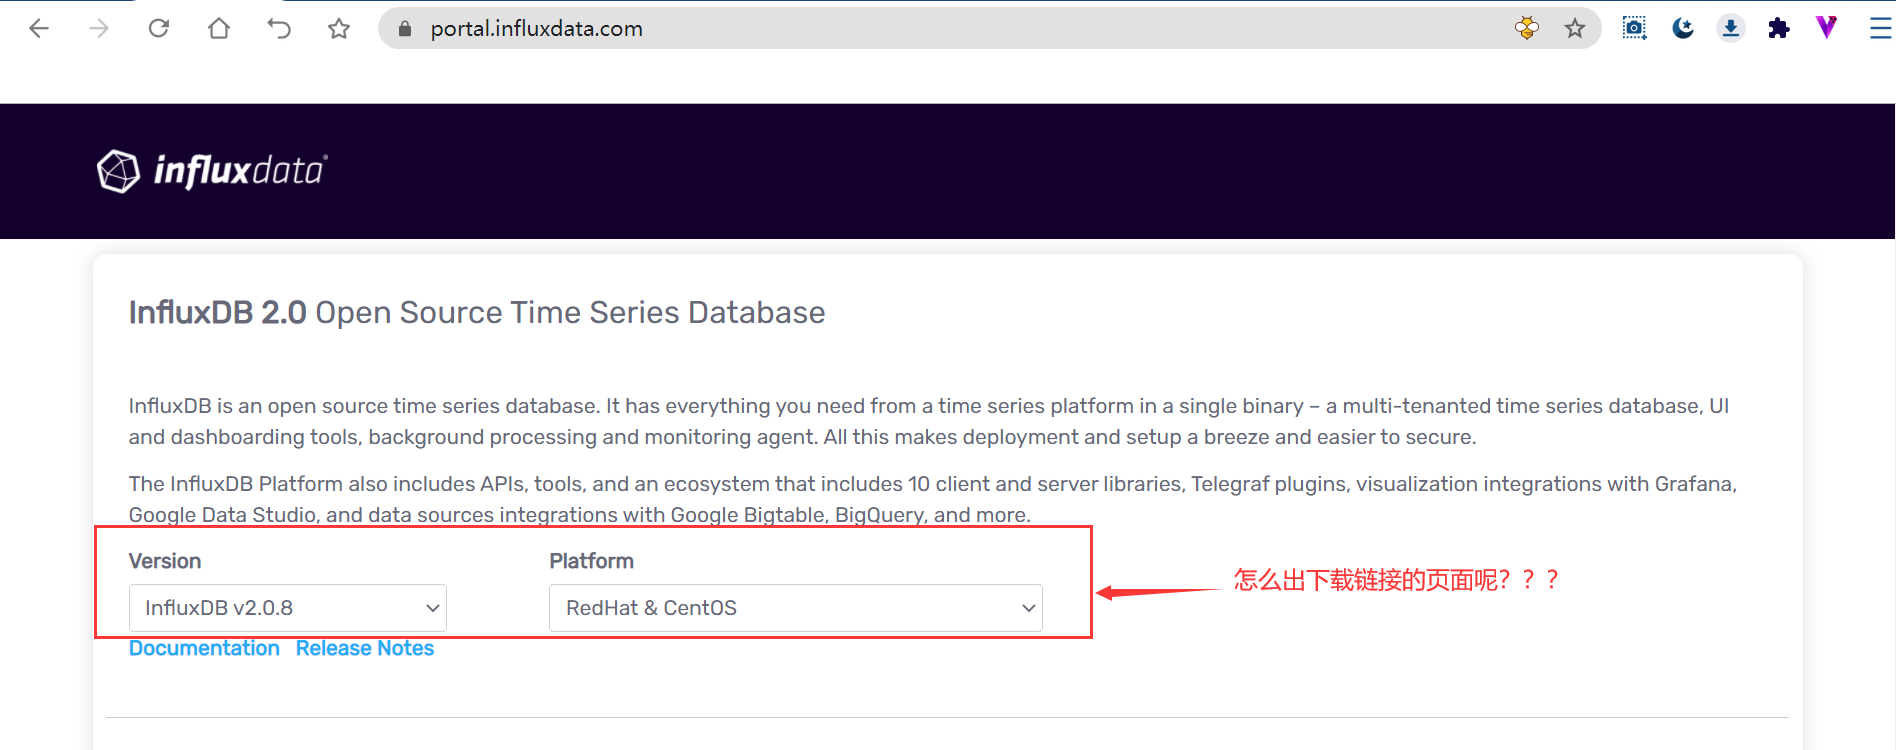Click the Release Notes link
Screen dimensions: 1896x750
pos(364,648)
